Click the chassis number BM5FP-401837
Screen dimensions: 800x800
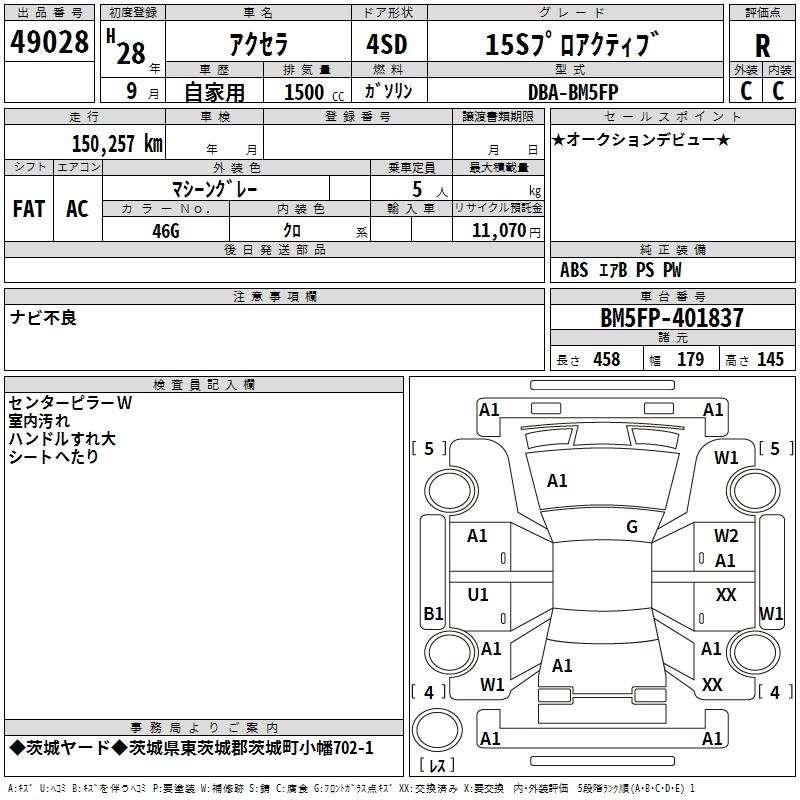(x=672, y=318)
